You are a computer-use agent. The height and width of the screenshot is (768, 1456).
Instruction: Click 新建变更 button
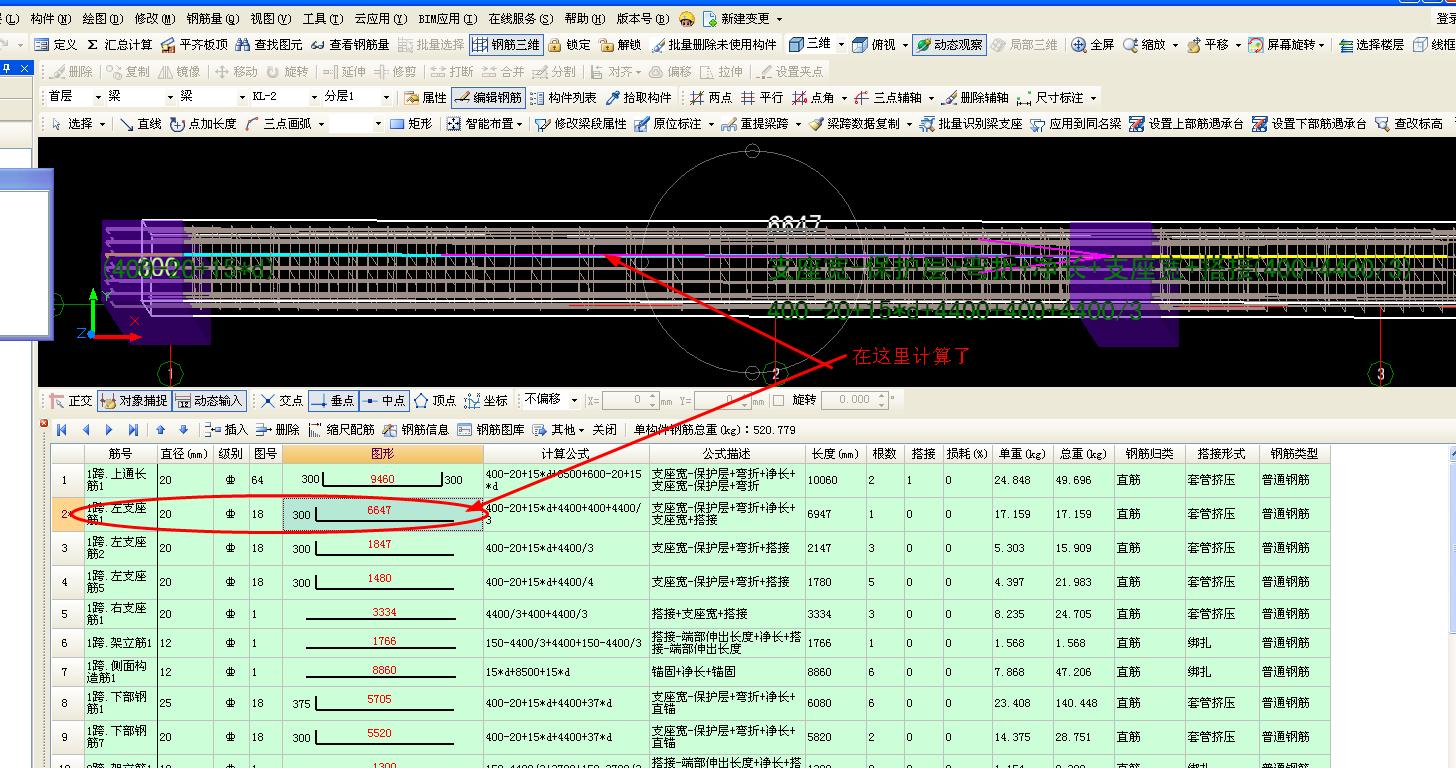pyautogui.click(x=741, y=19)
